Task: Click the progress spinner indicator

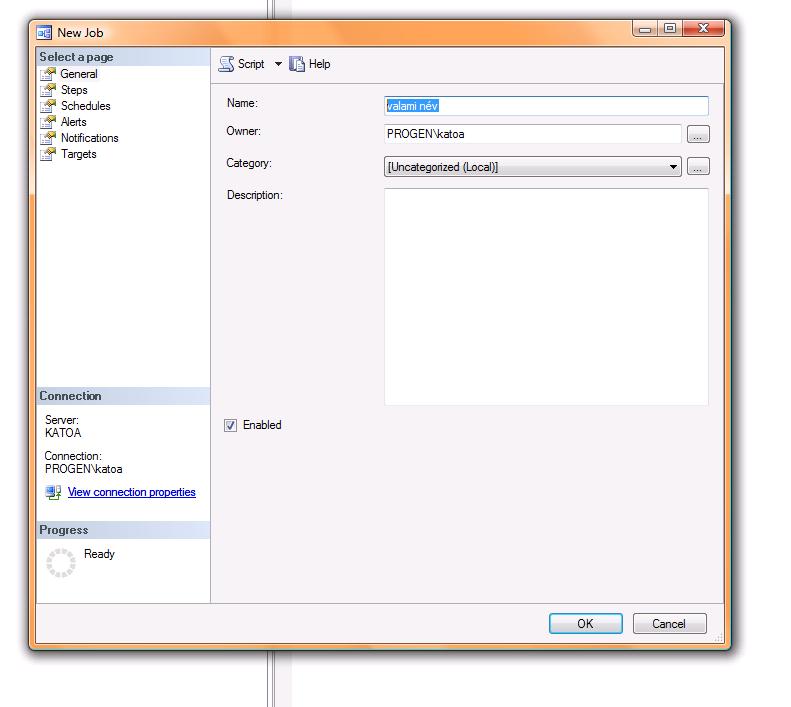Action: click(61, 563)
